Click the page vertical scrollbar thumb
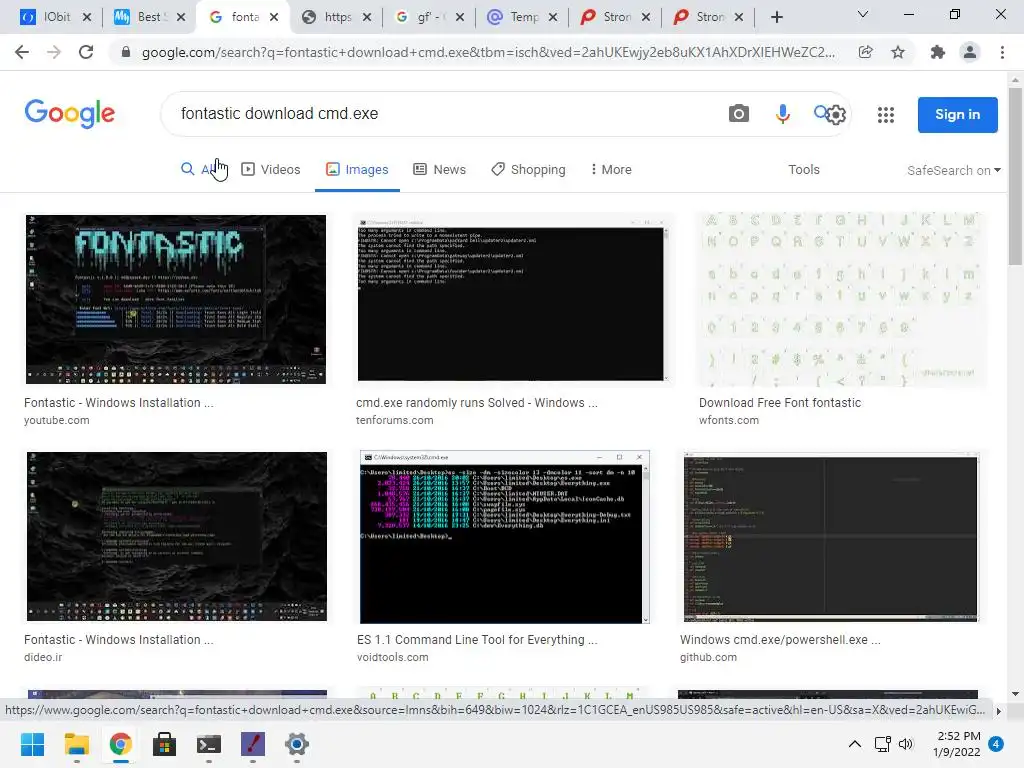The width and height of the screenshot is (1024, 768). point(1015,176)
